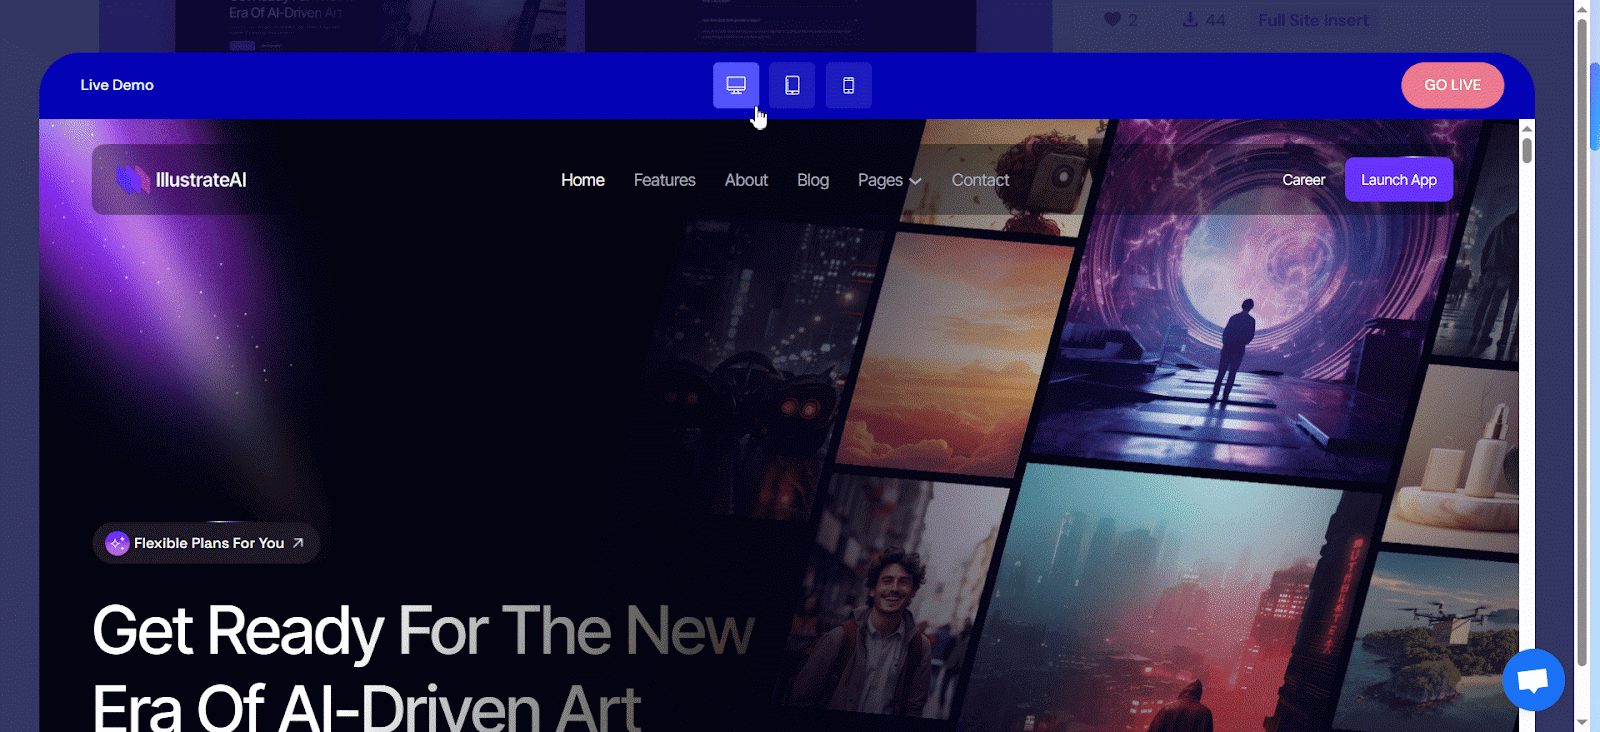Expand the Pages dropdown menu
The width and height of the screenshot is (1600, 732).
(889, 180)
